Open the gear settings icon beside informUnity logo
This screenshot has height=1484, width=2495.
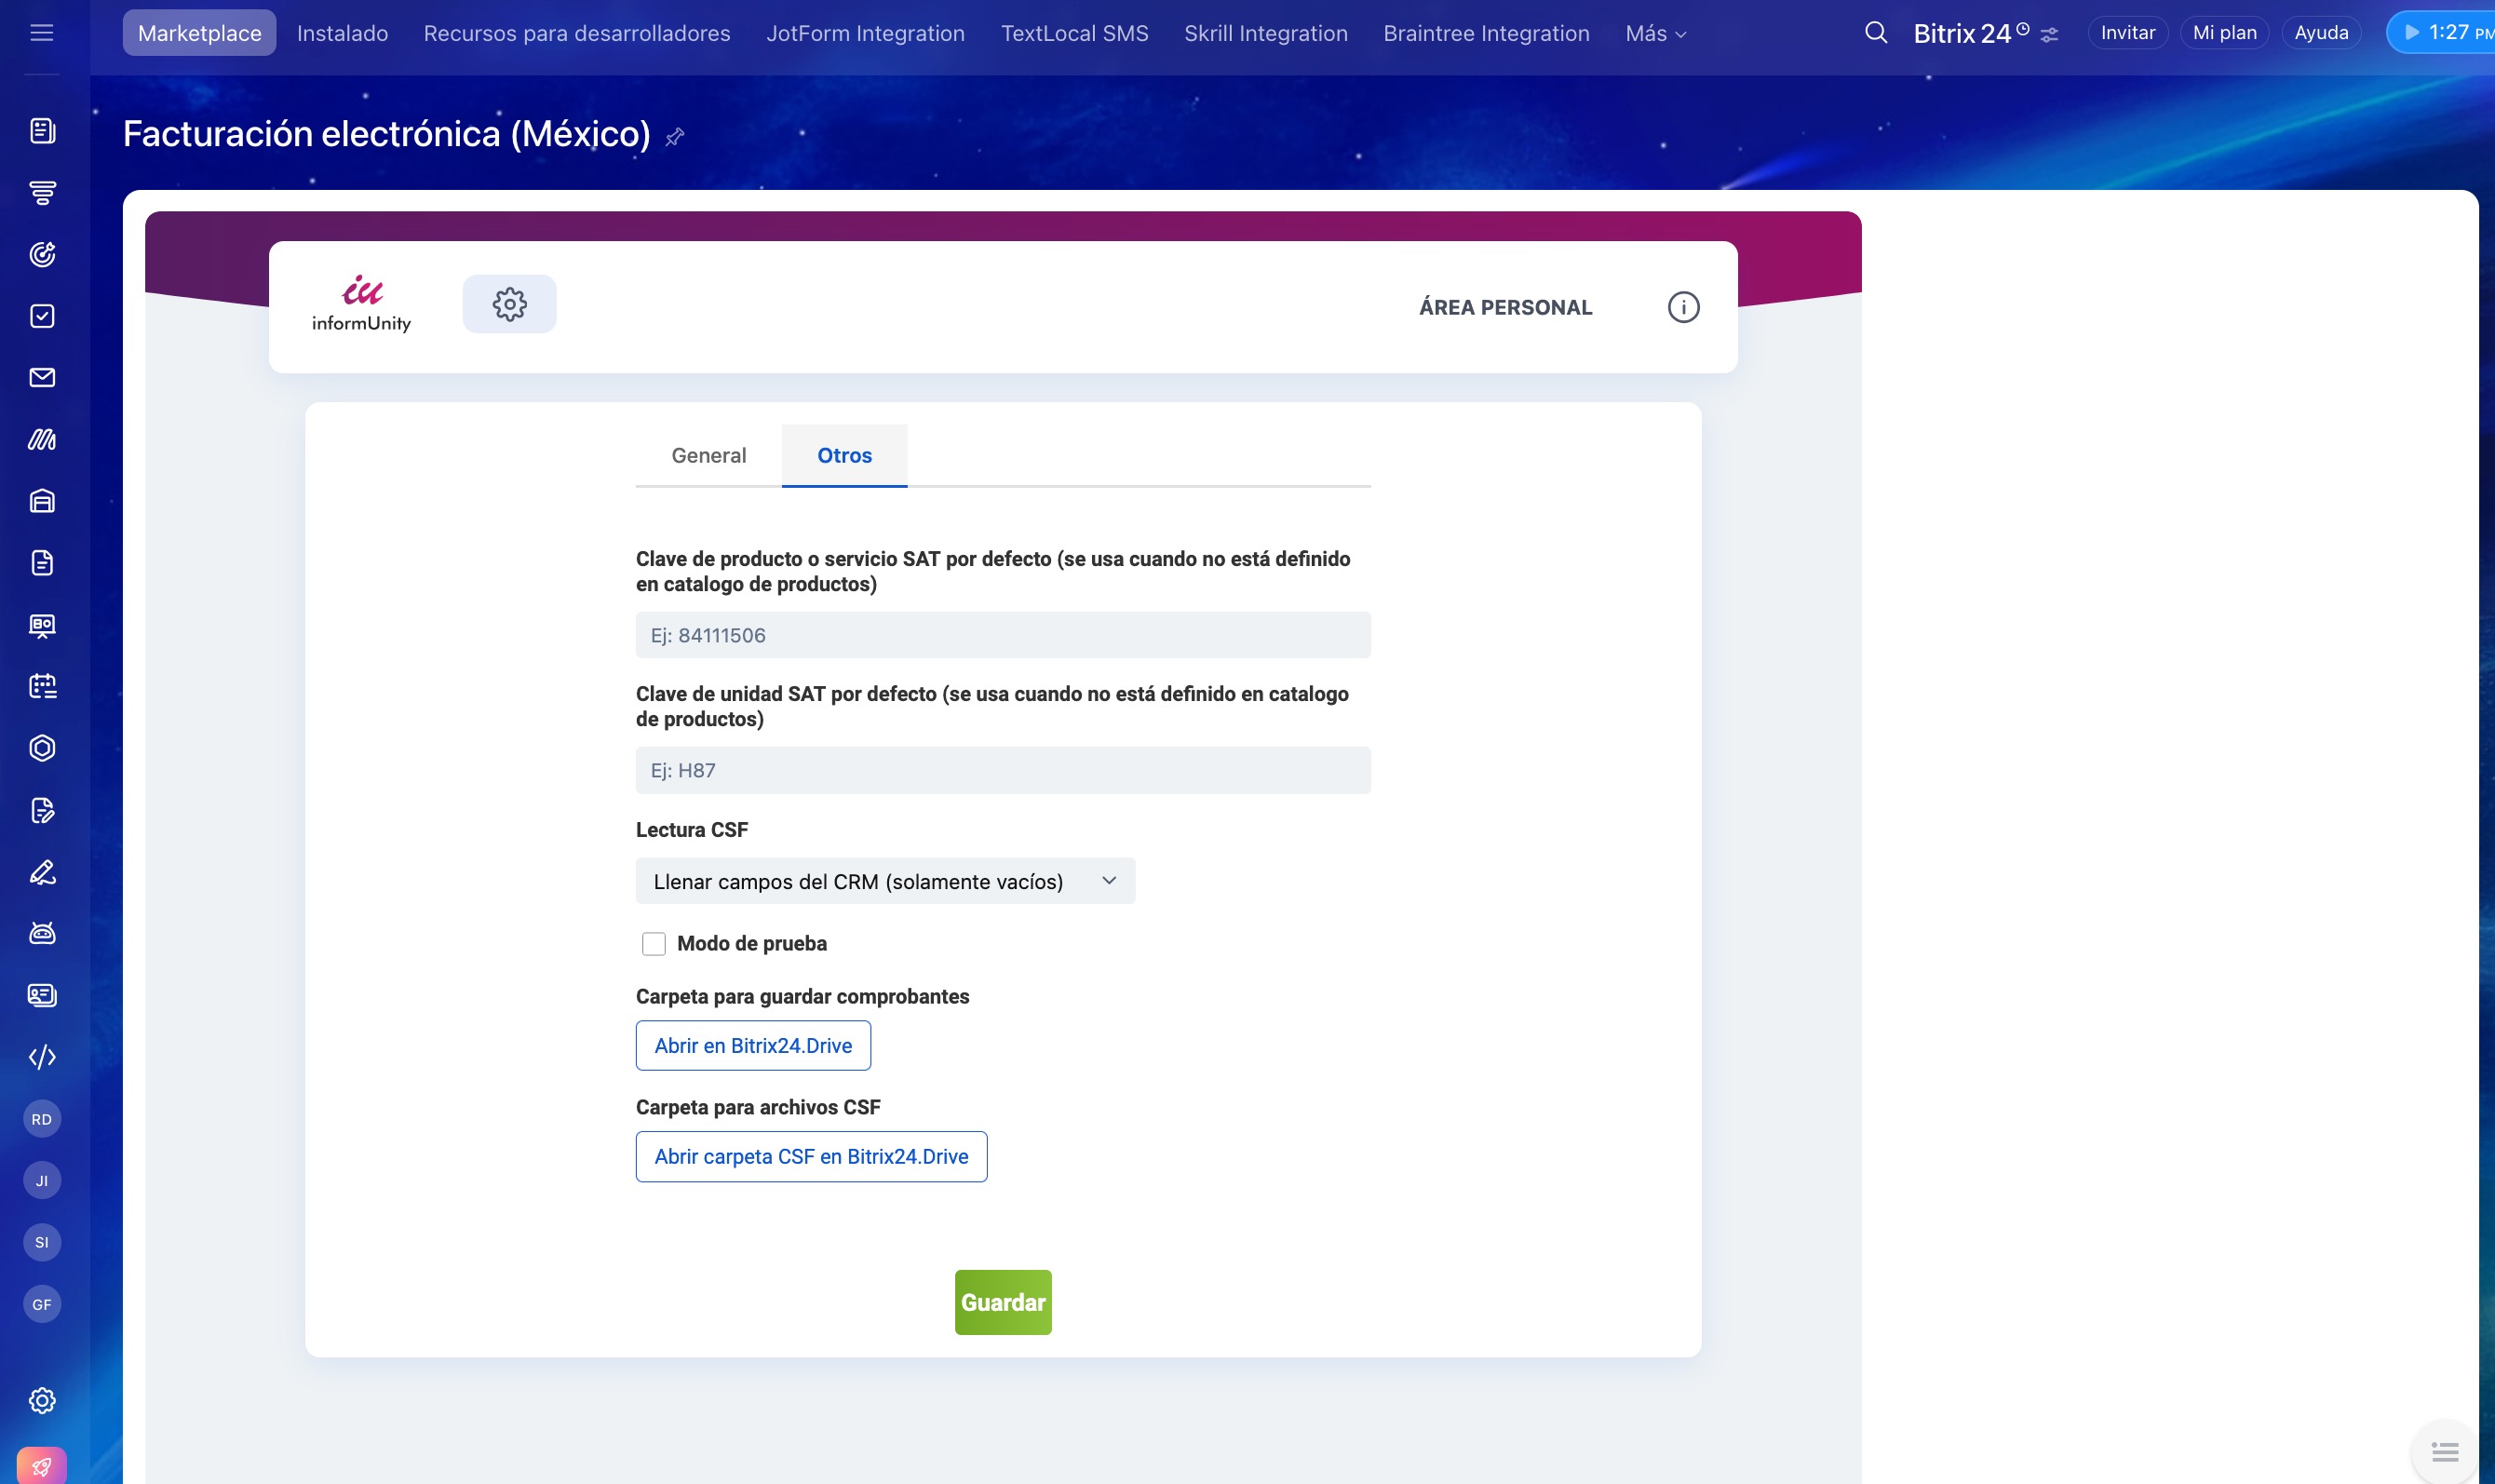(509, 304)
